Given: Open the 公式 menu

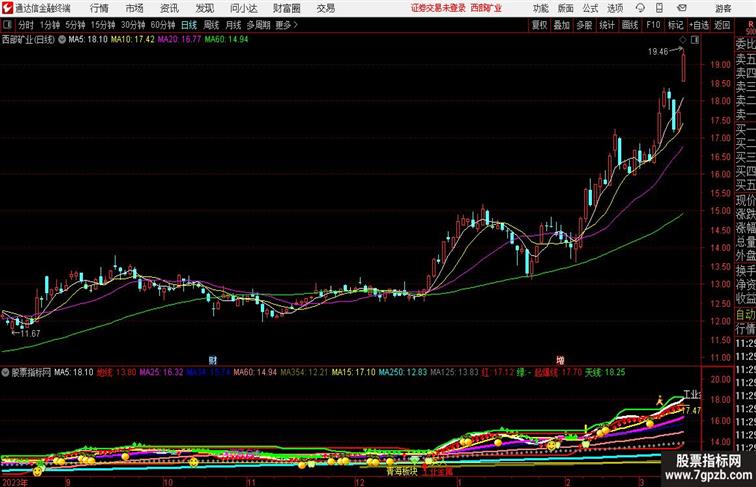Looking at the screenshot, I should click(590, 8).
